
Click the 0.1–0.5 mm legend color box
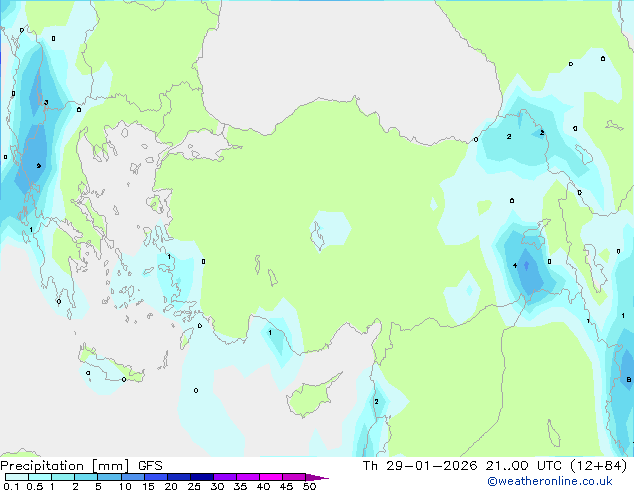(17, 477)
